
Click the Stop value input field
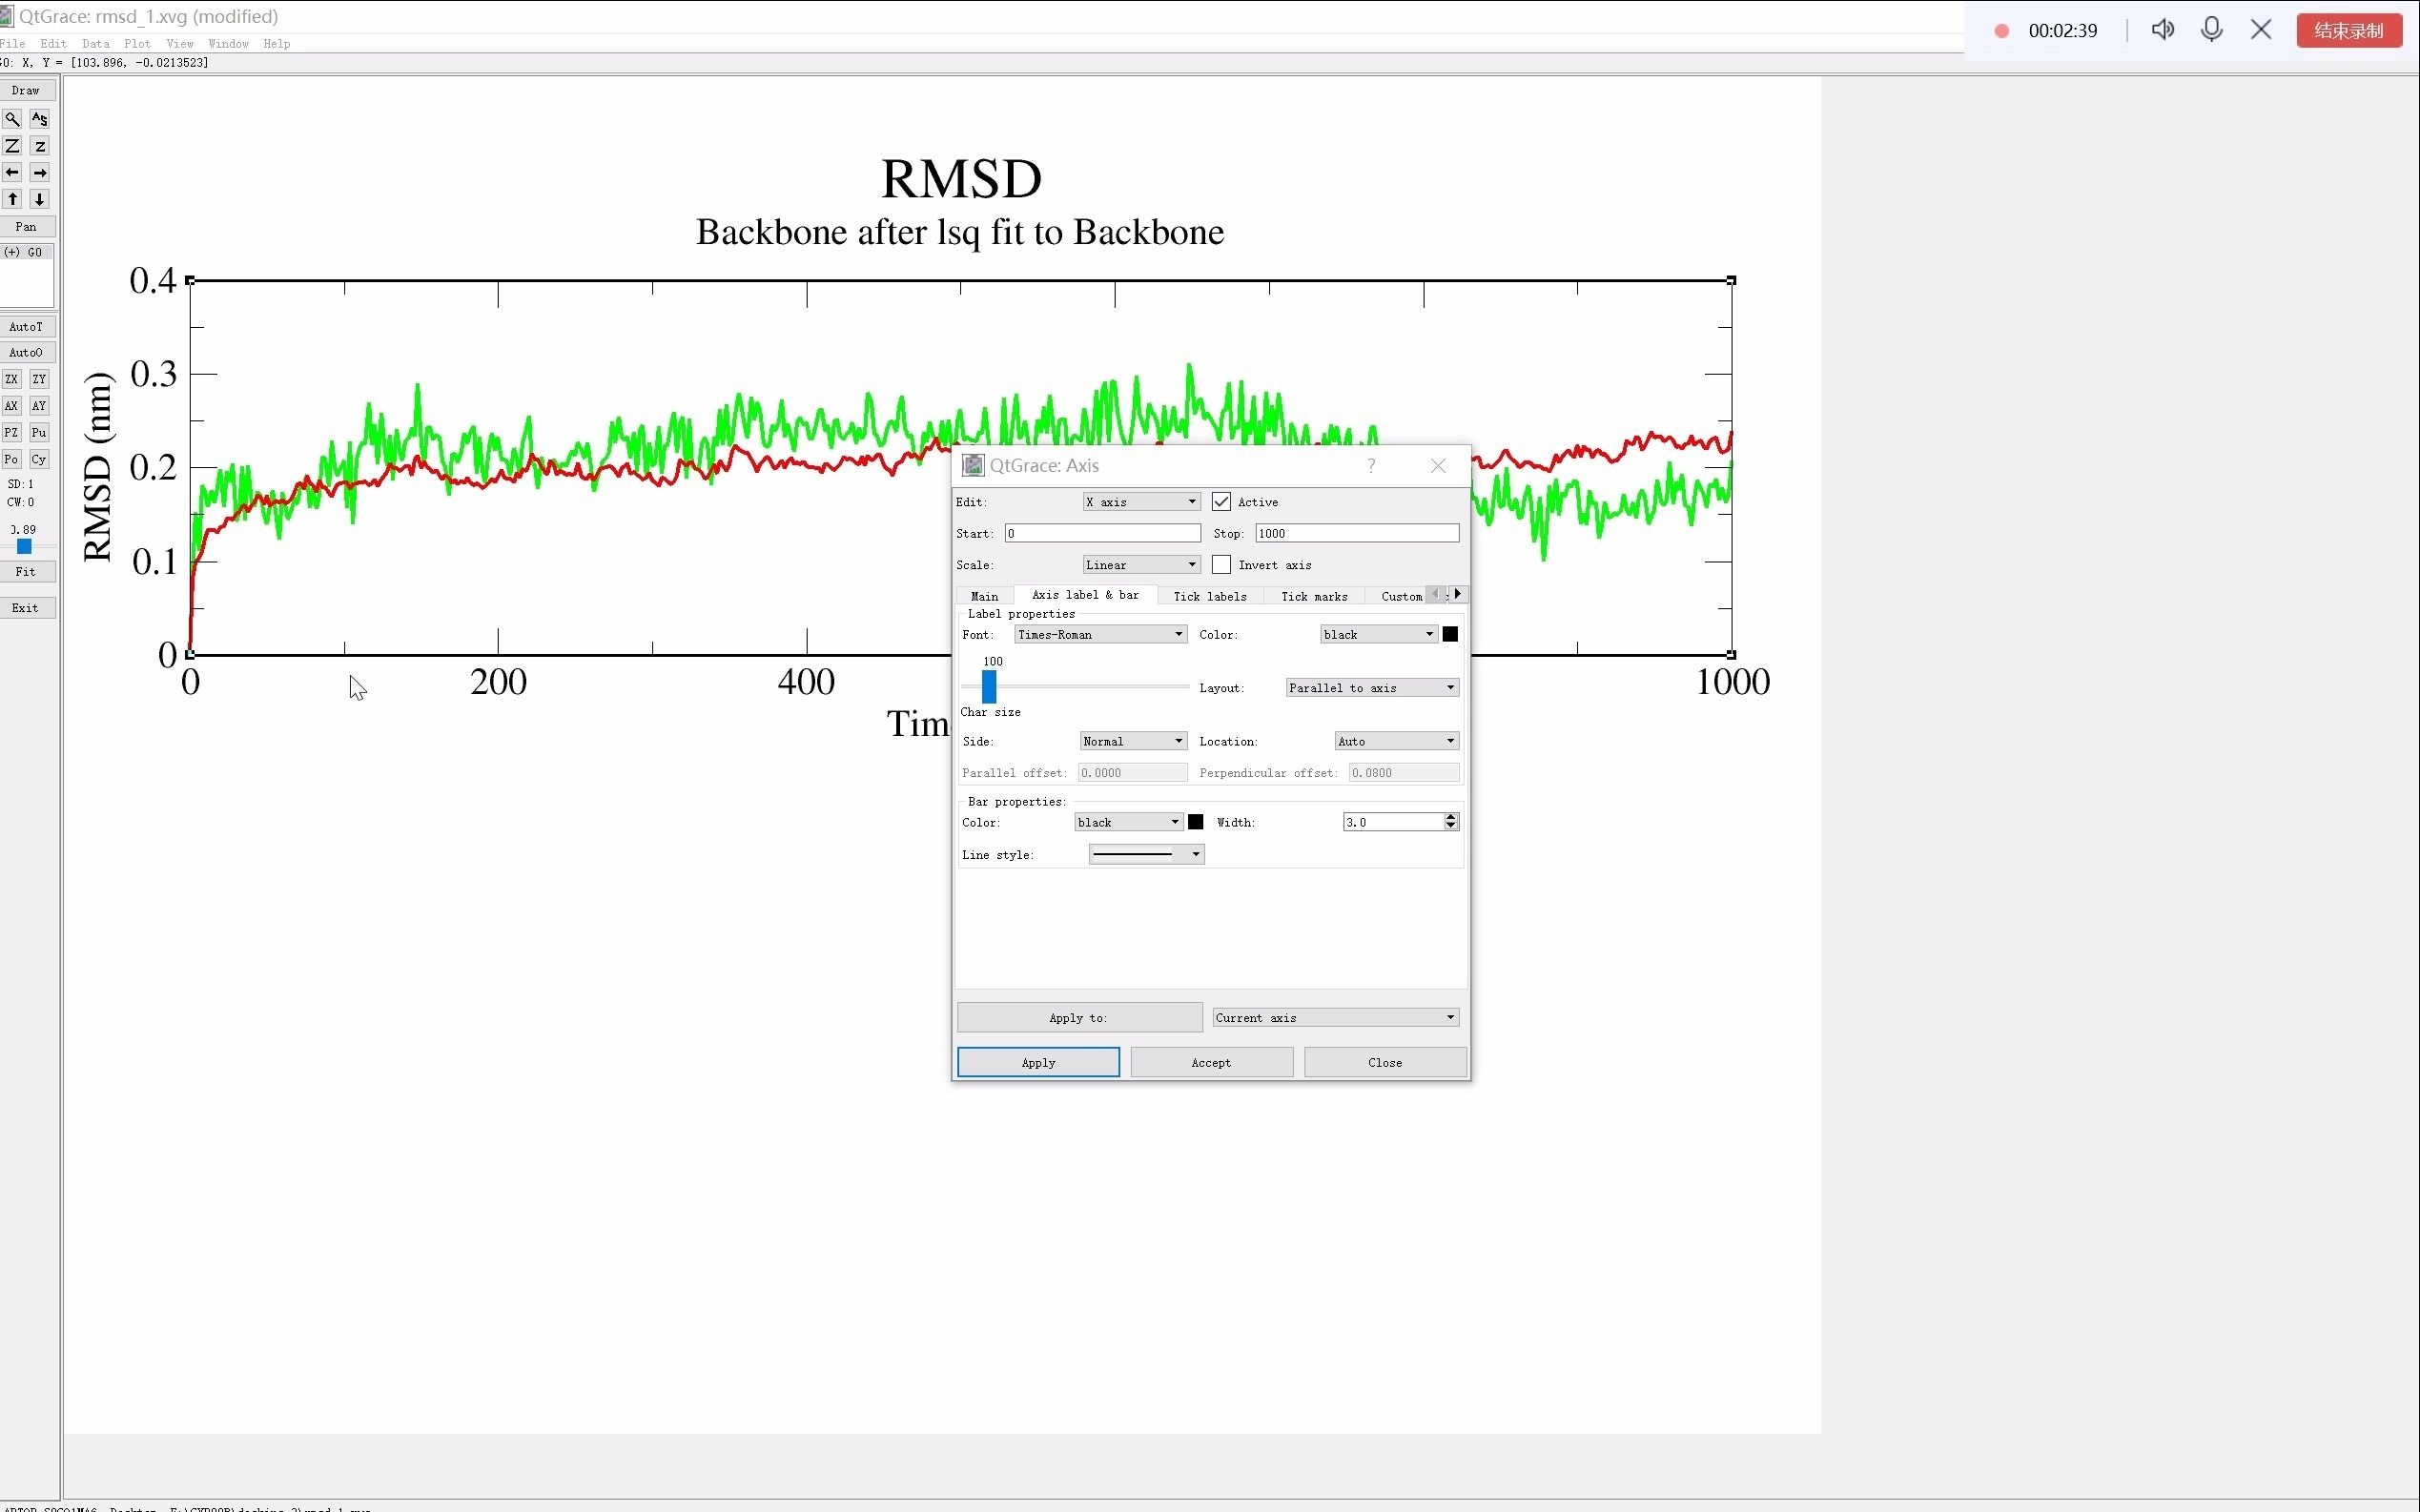pyautogui.click(x=1356, y=533)
